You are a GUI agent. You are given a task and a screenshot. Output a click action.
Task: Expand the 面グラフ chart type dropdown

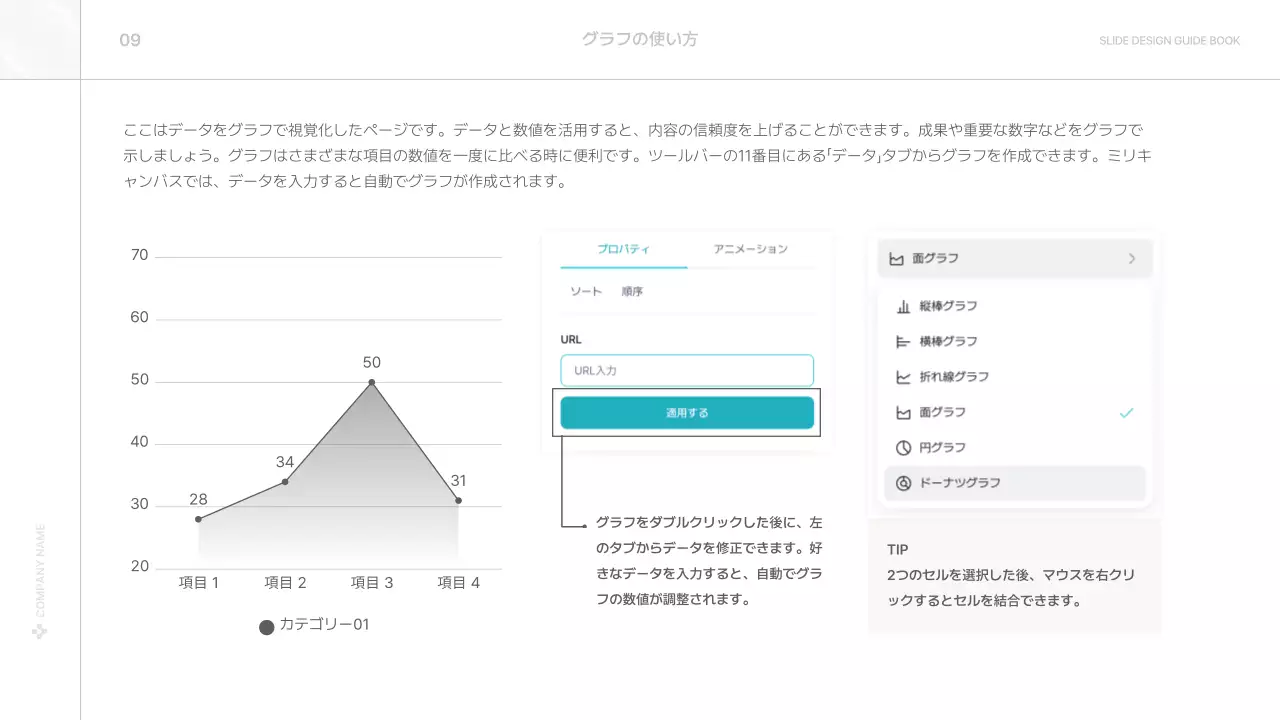1014,259
